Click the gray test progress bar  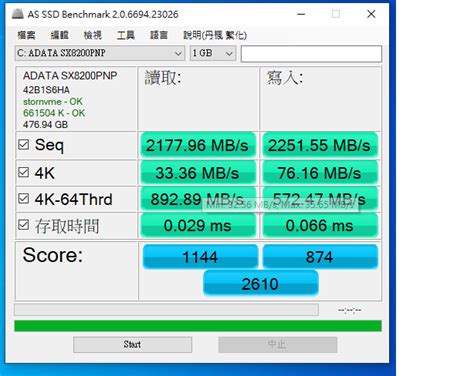tap(166, 310)
